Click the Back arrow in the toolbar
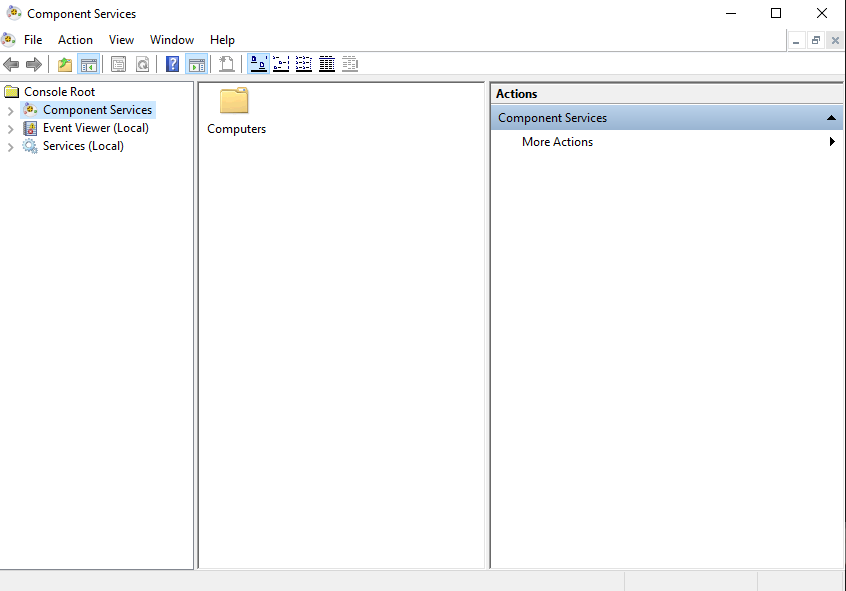Image resolution: width=846 pixels, height=591 pixels. 11,64
